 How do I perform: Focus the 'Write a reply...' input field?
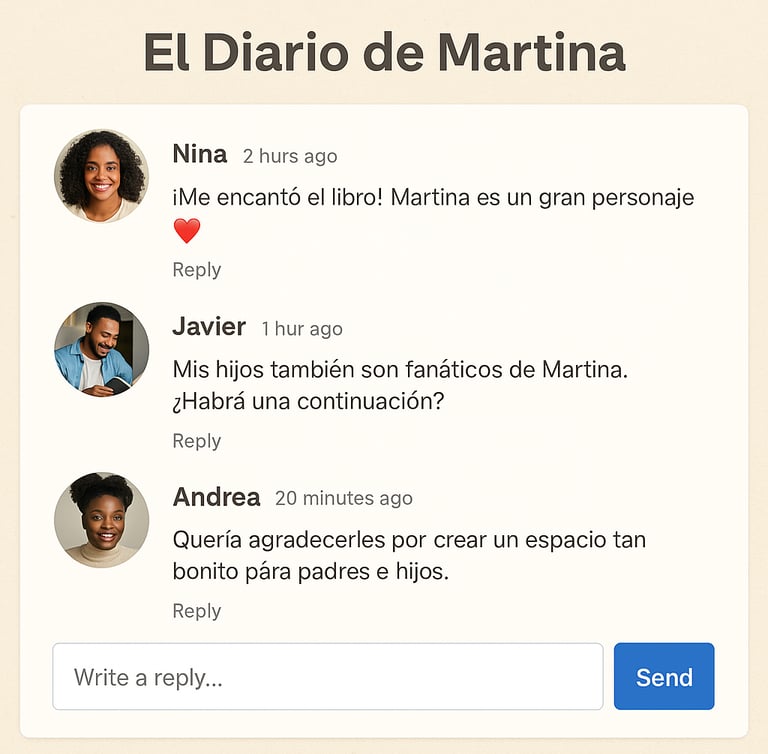[327, 677]
